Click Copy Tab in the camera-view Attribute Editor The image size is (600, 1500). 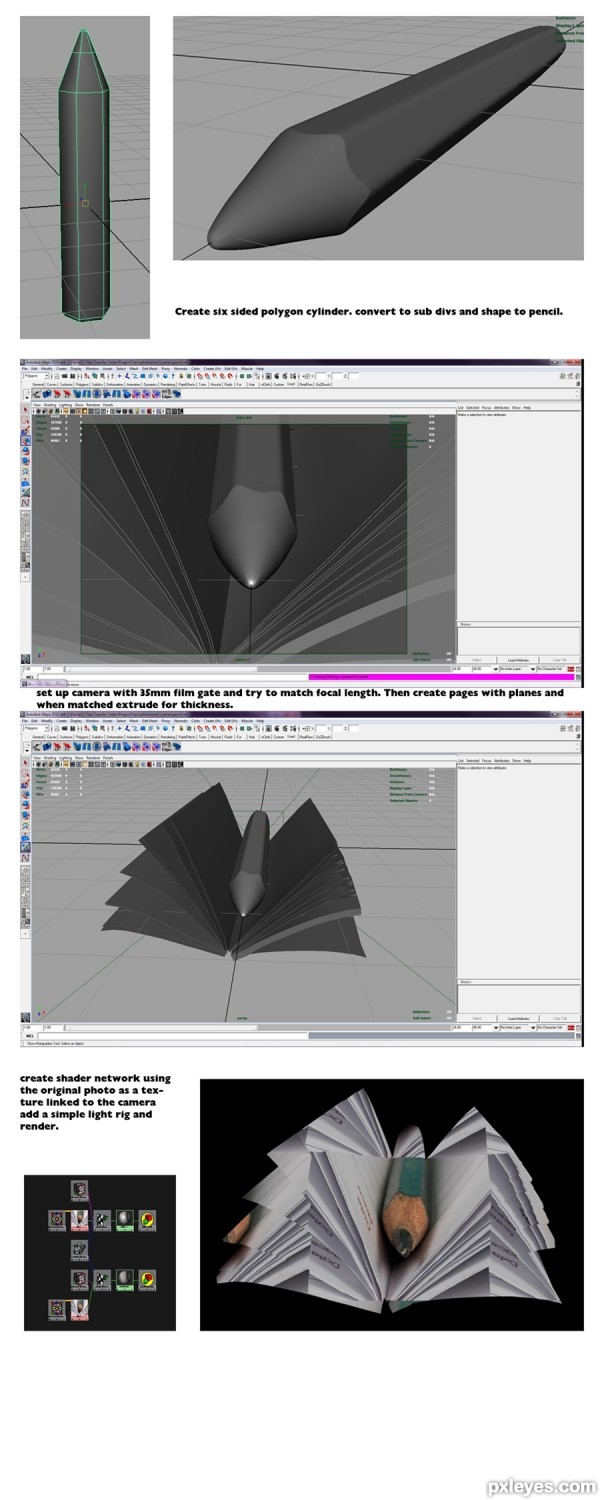tap(559, 660)
